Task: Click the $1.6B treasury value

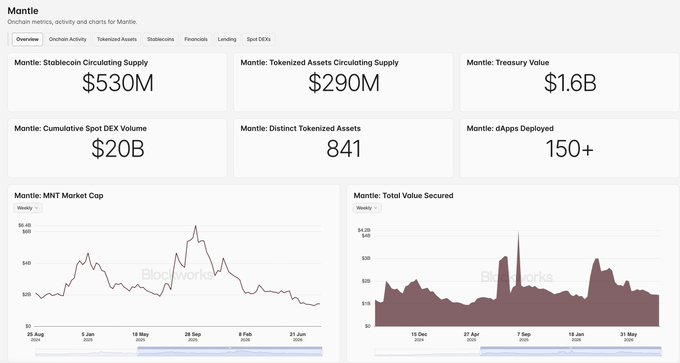Action: [x=570, y=83]
